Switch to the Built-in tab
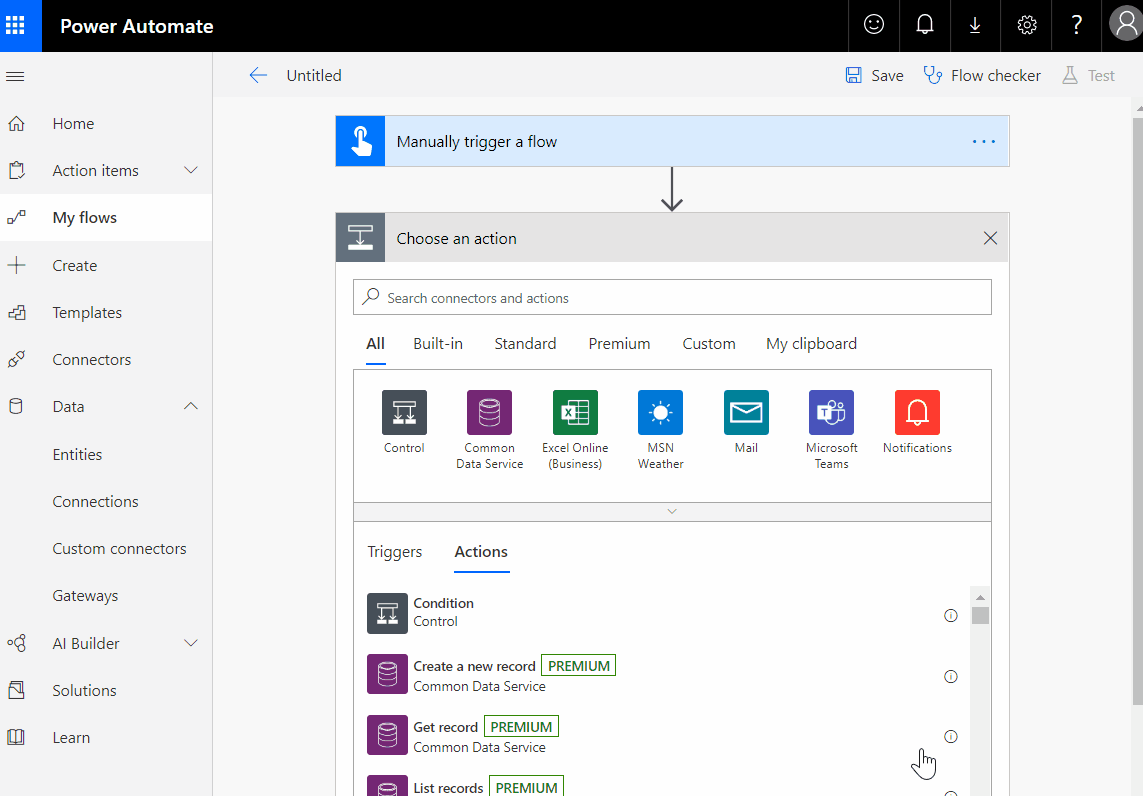Viewport: 1143px width, 796px height. coord(438,343)
